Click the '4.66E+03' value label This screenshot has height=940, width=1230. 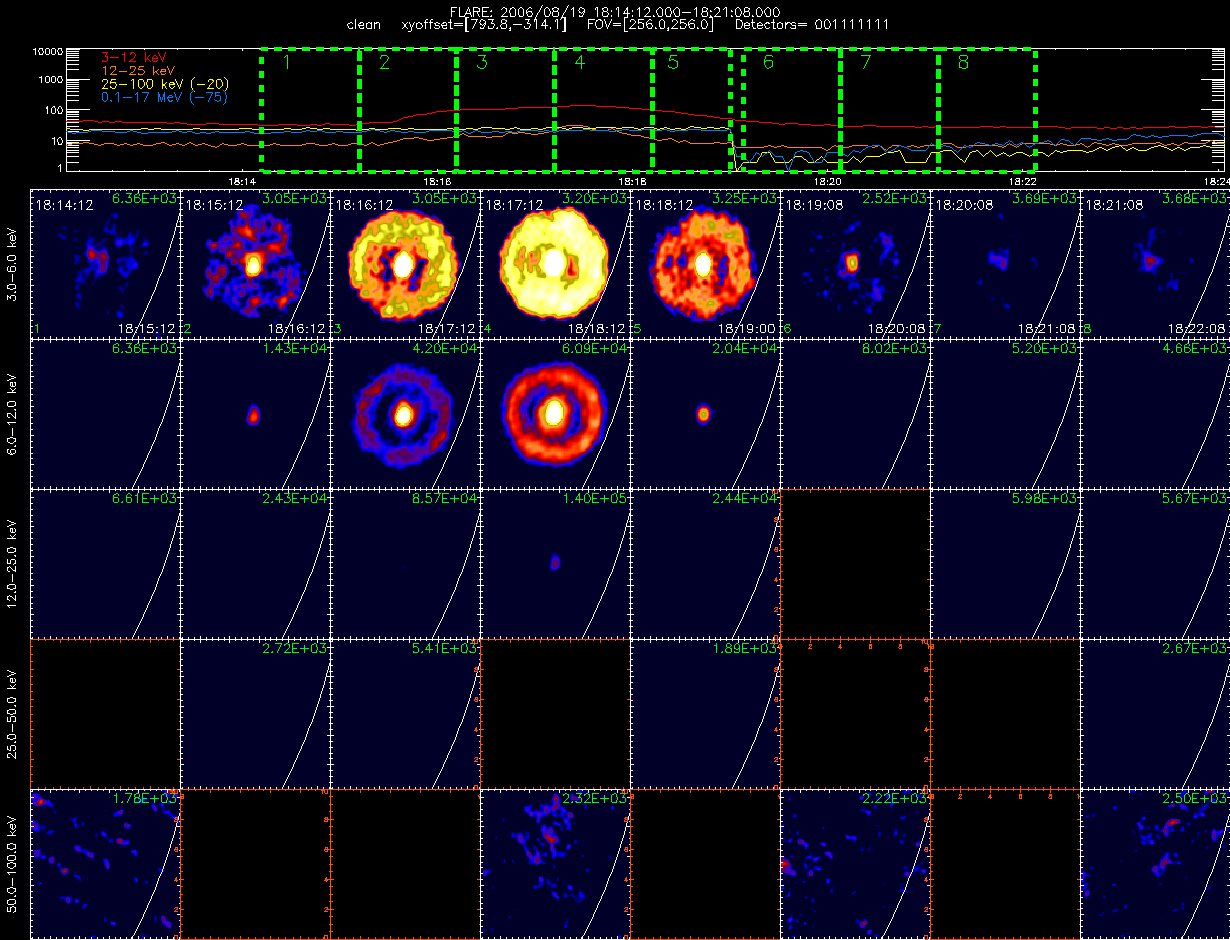1197,349
